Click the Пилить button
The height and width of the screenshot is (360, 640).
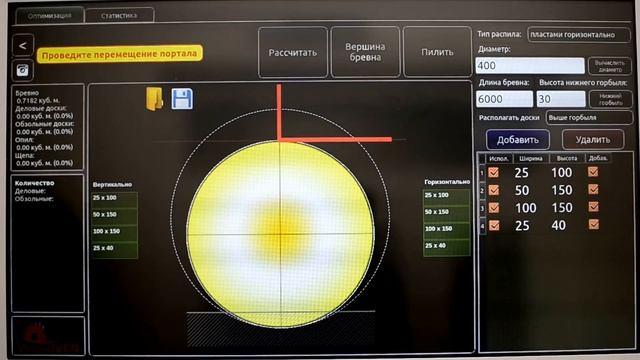pos(437,52)
